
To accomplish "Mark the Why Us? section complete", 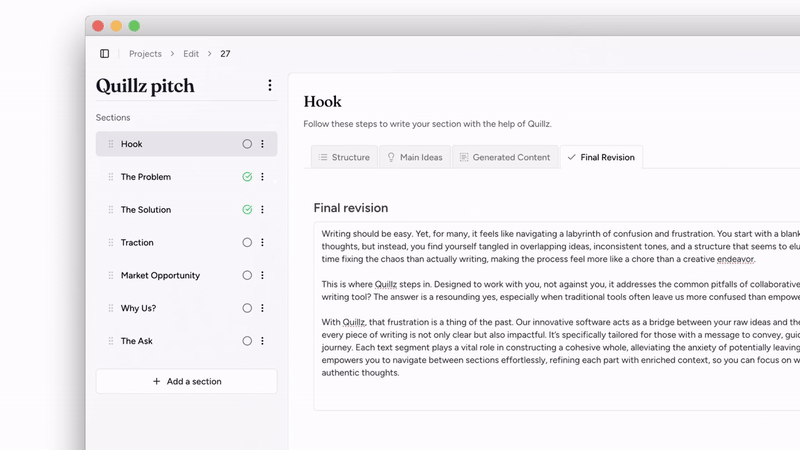I will click(x=247, y=308).
